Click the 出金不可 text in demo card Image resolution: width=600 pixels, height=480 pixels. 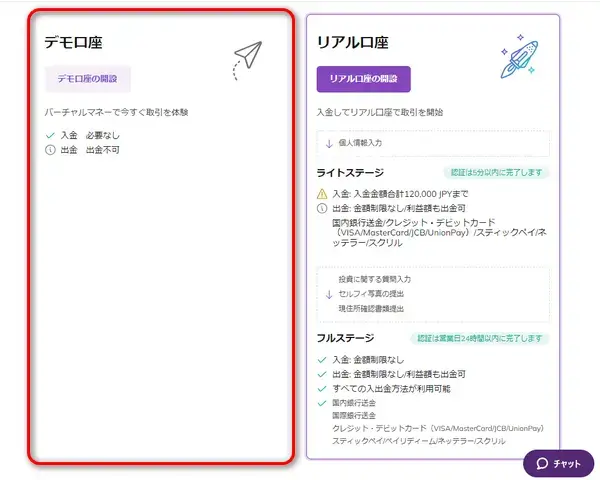tap(103, 150)
